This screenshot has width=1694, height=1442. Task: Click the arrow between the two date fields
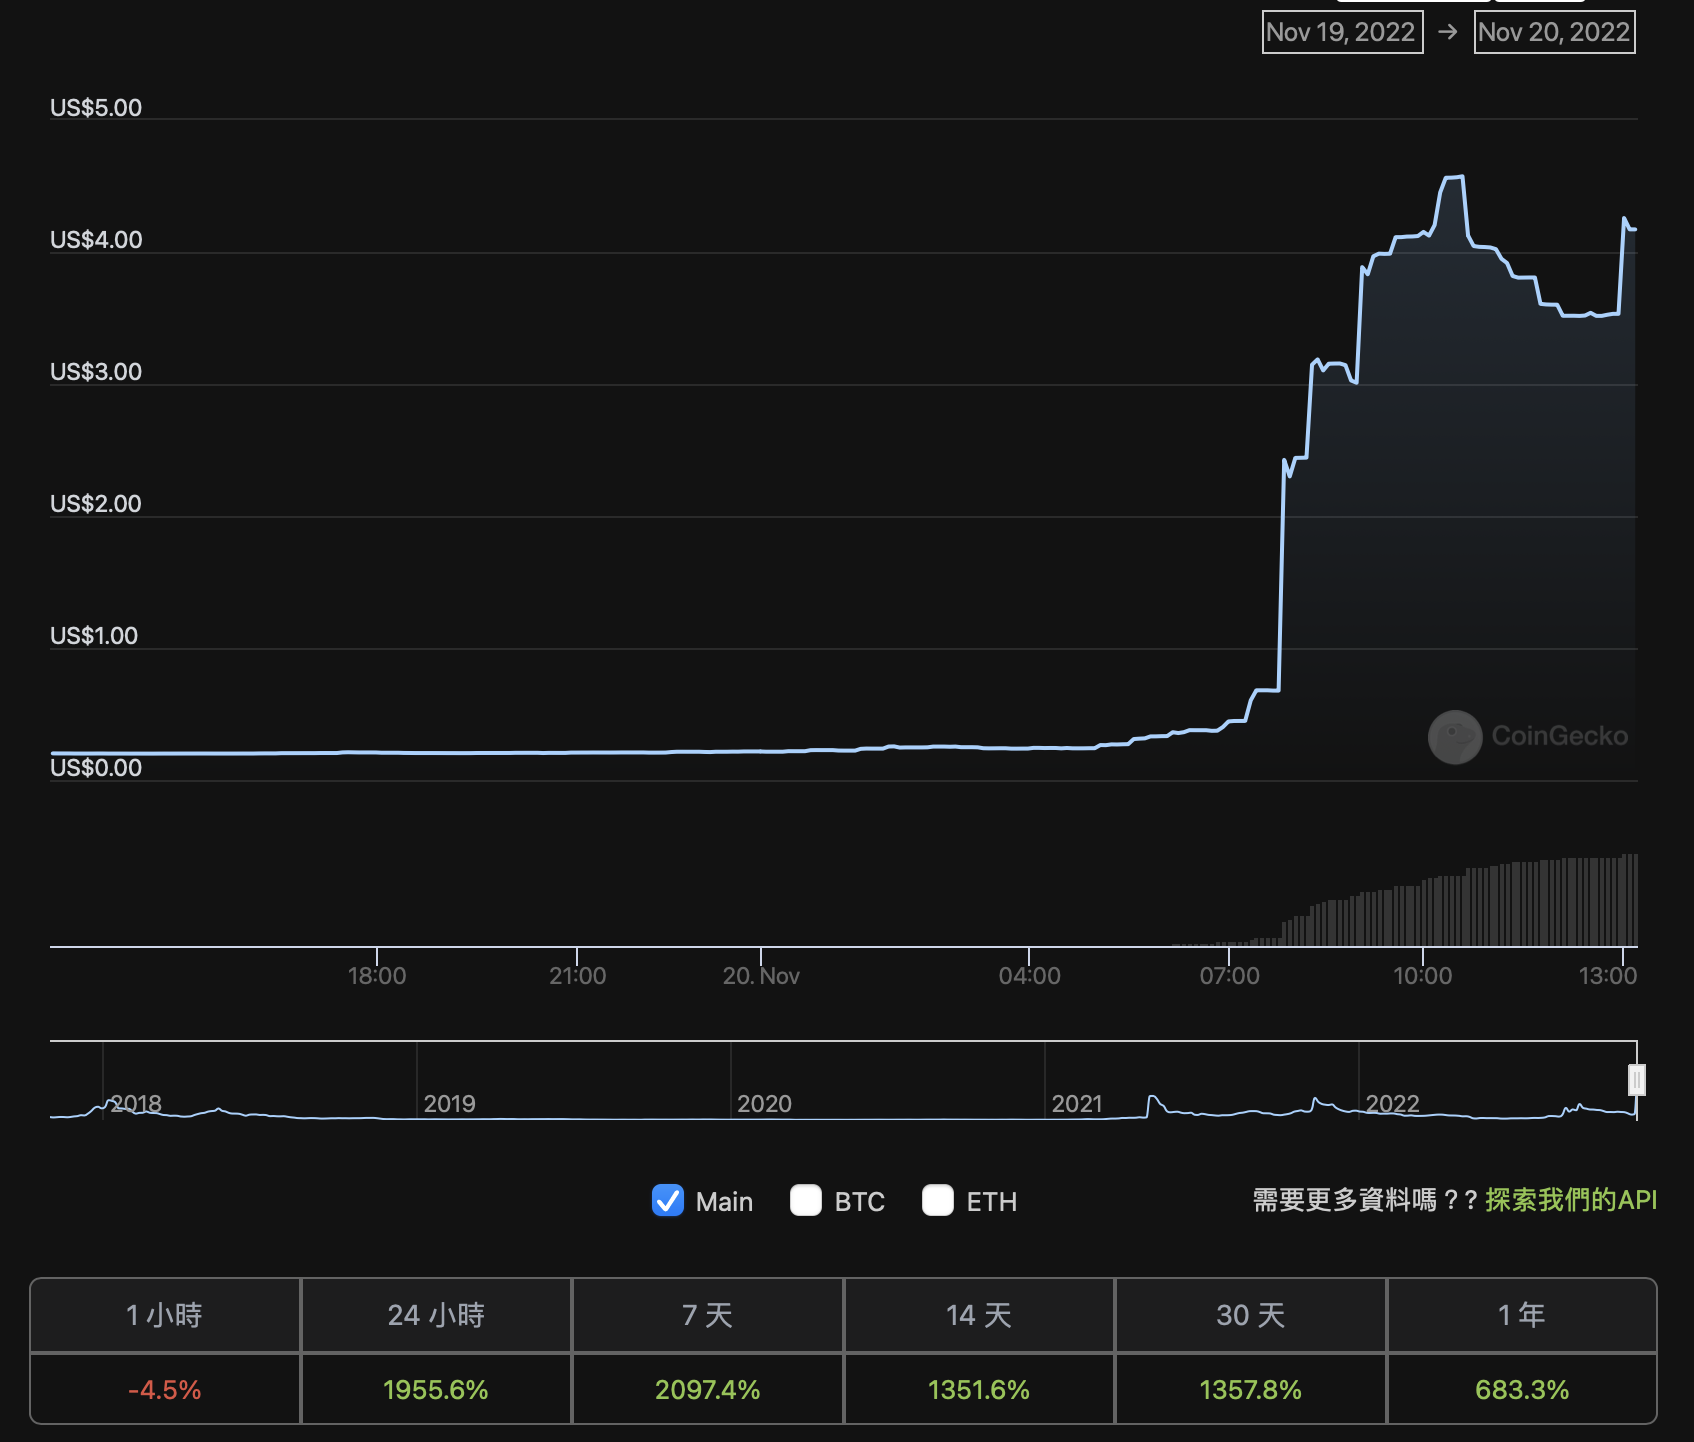click(x=1448, y=31)
